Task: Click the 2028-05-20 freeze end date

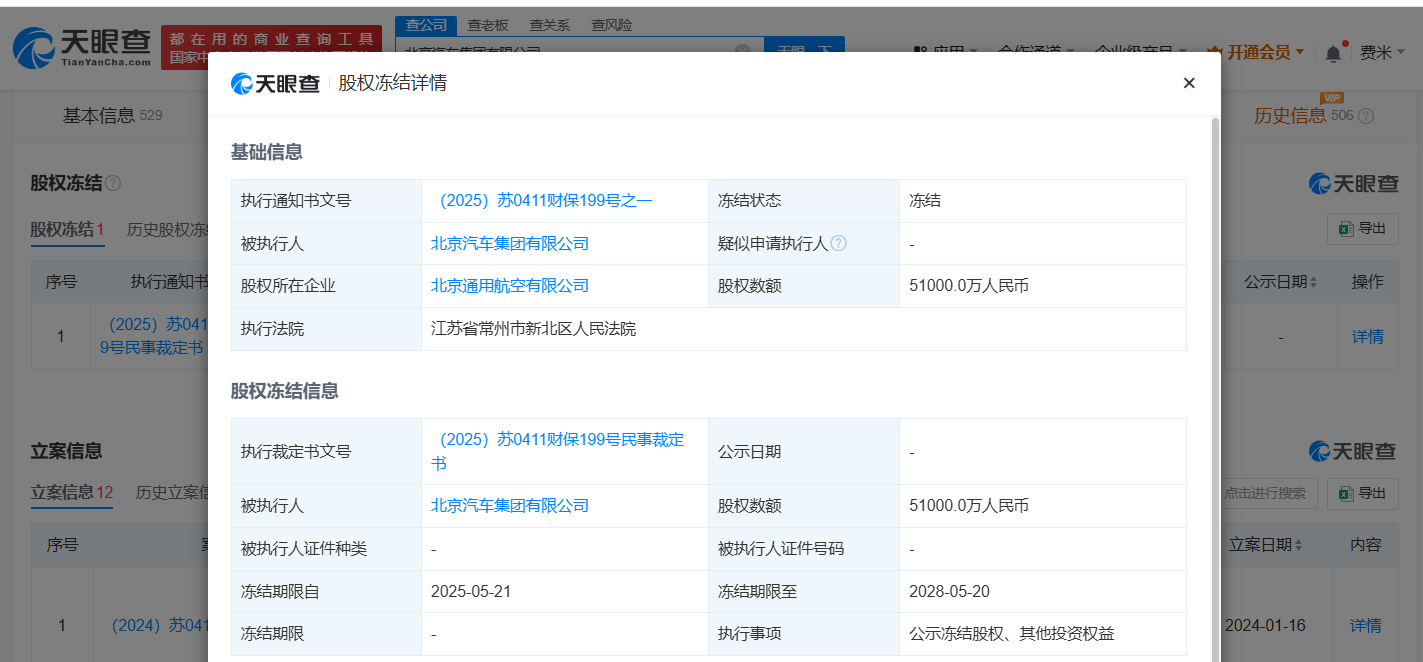Action: tap(950, 592)
